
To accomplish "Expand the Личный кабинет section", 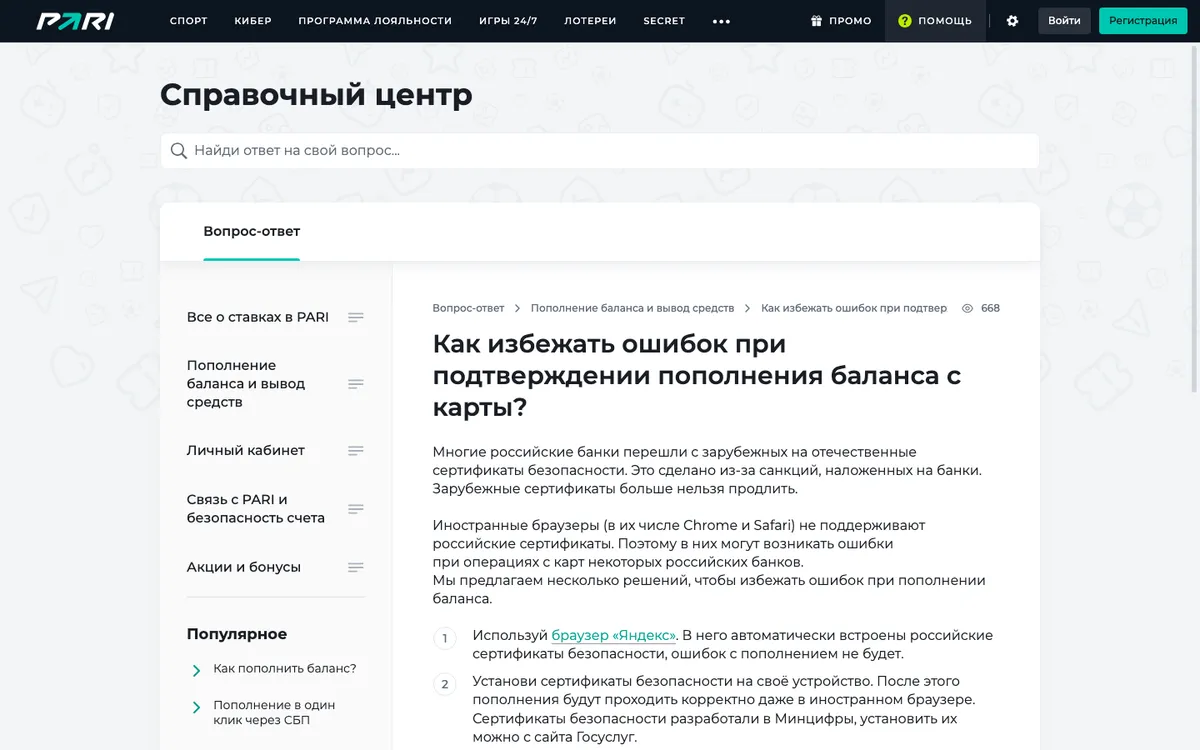I will click(355, 451).
